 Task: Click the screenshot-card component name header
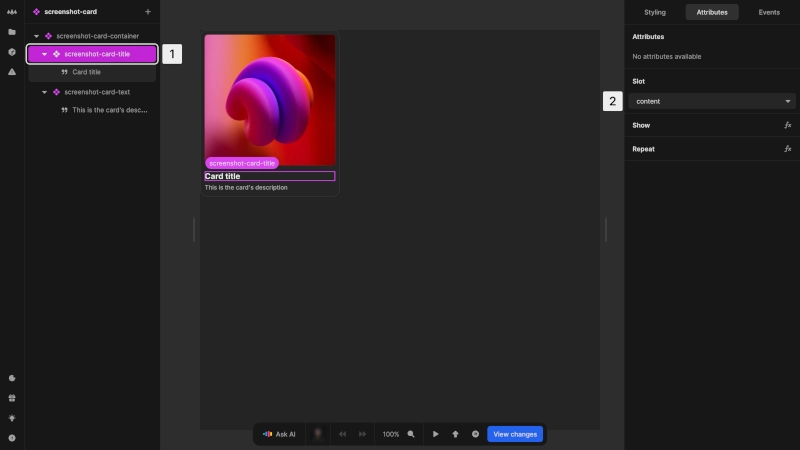70,12
